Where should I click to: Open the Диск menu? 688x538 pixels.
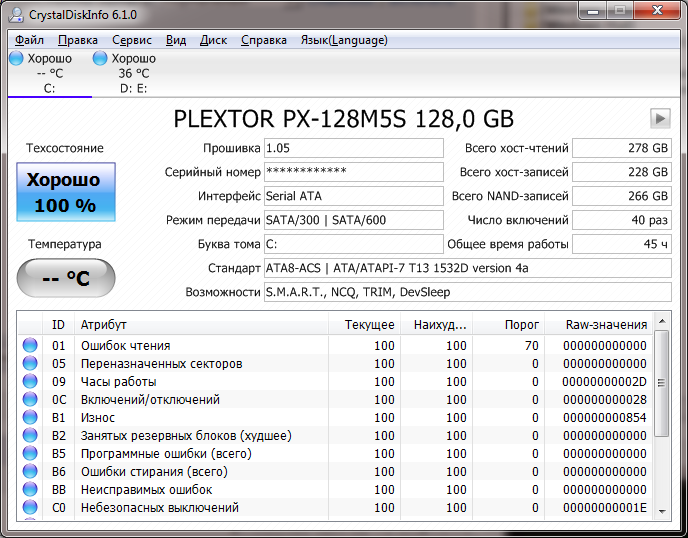tap(213, 40)
